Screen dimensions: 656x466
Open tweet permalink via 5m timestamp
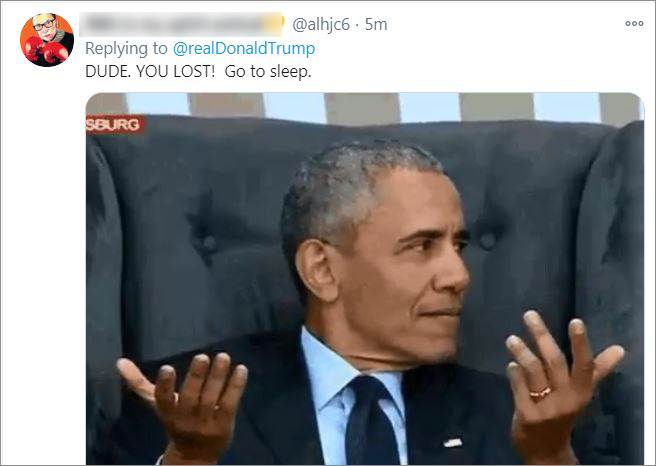point(376,24)
